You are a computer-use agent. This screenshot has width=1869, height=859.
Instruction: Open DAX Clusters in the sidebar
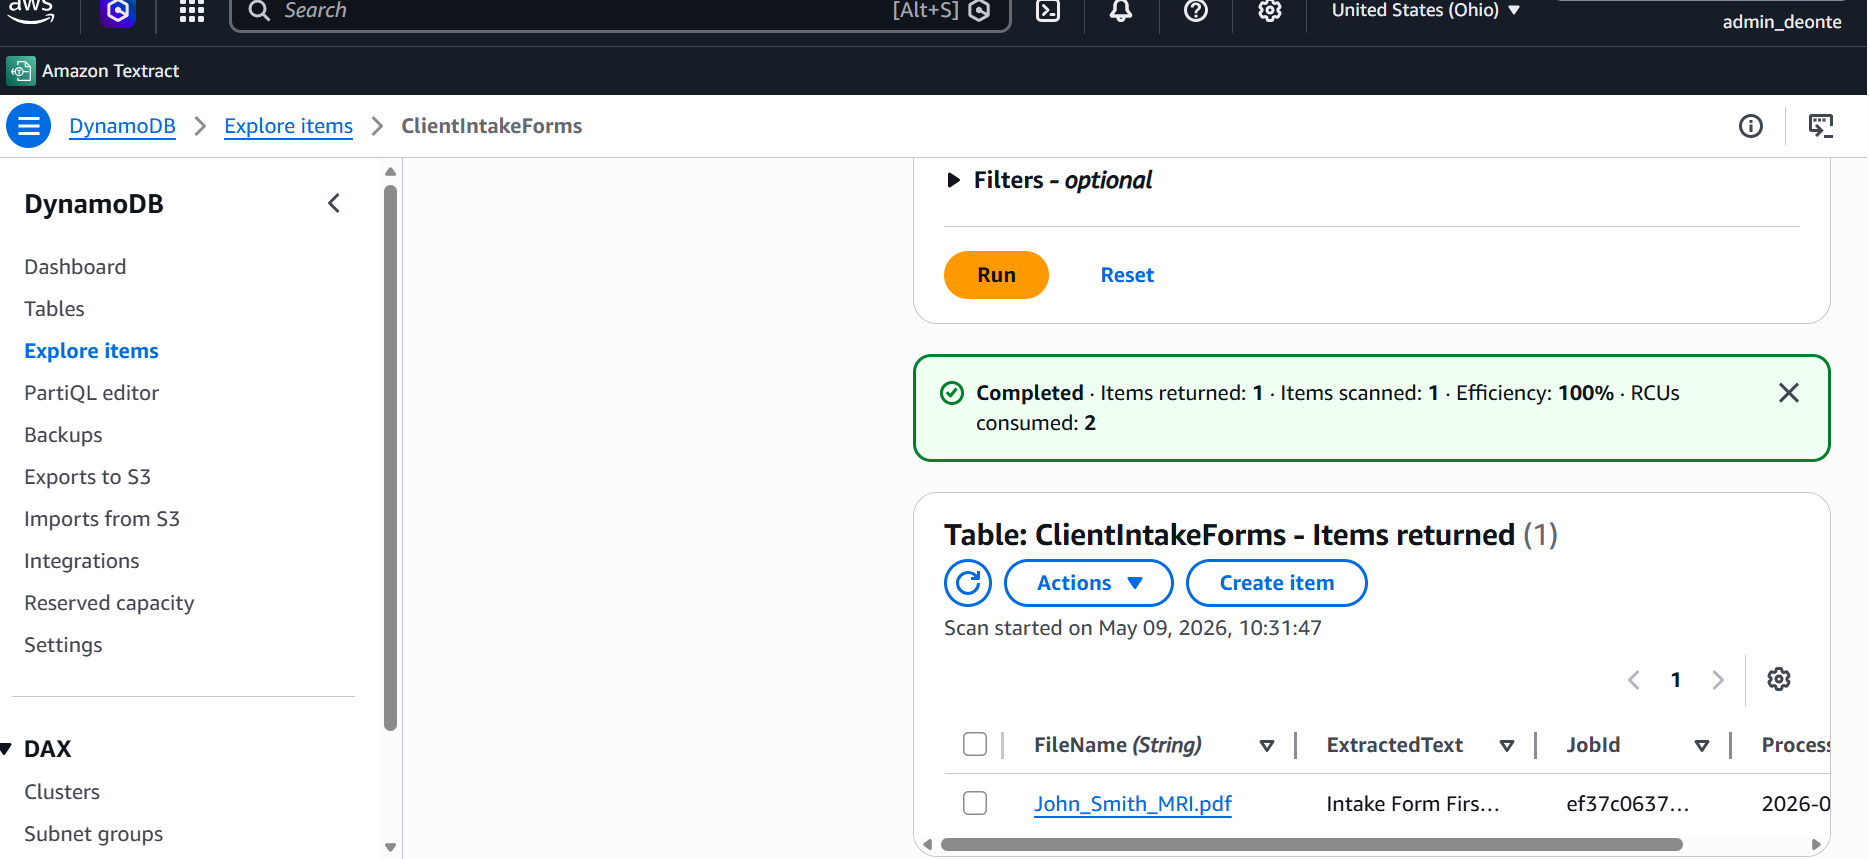[x=62, y=792]
